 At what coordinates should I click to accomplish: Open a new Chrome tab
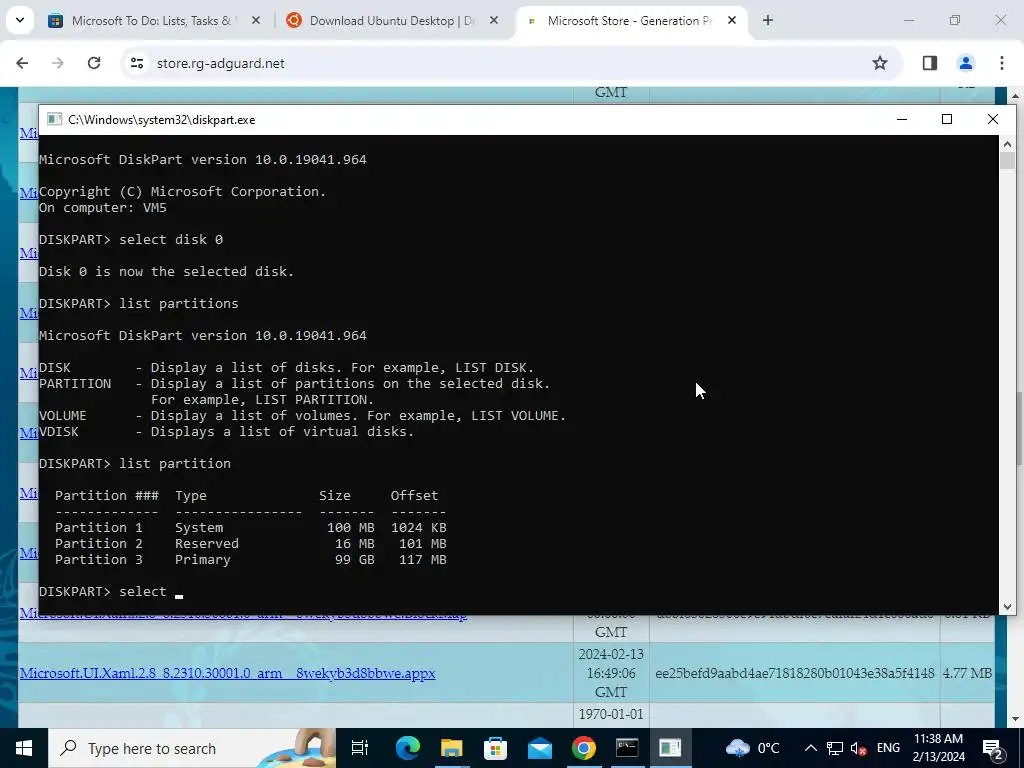[x=768, y=20]
